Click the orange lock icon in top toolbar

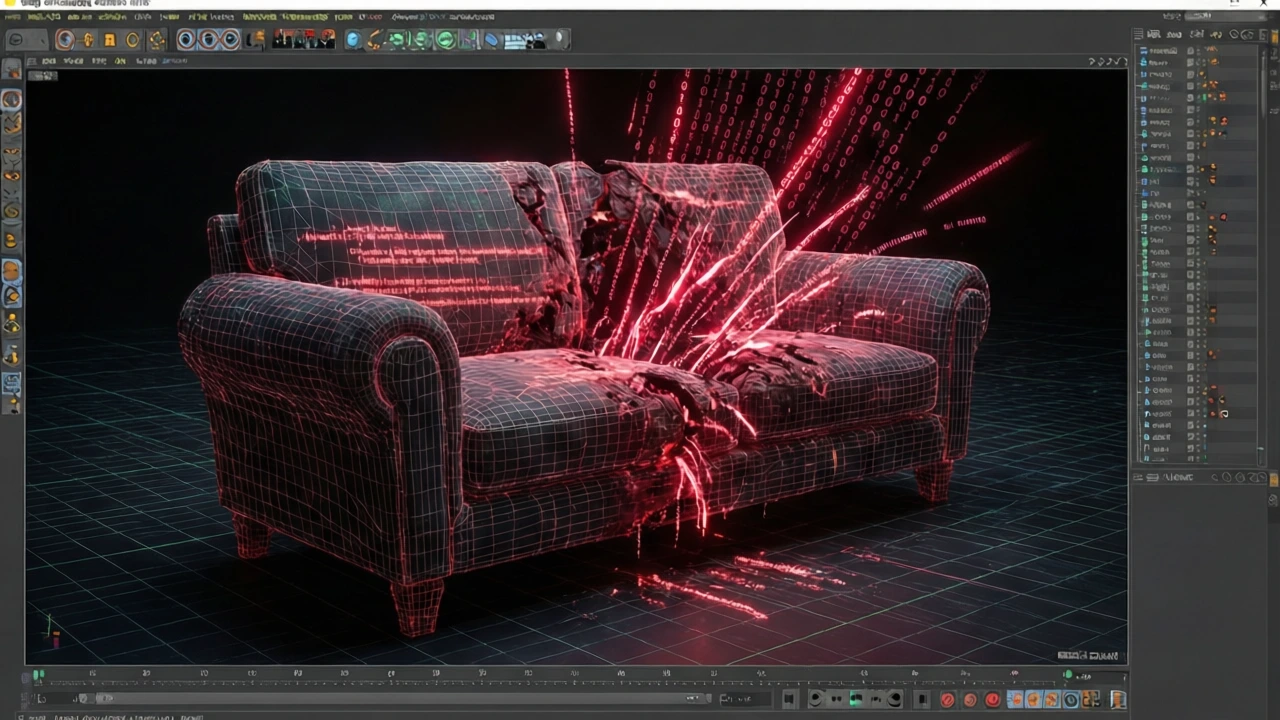pos(110,40)
